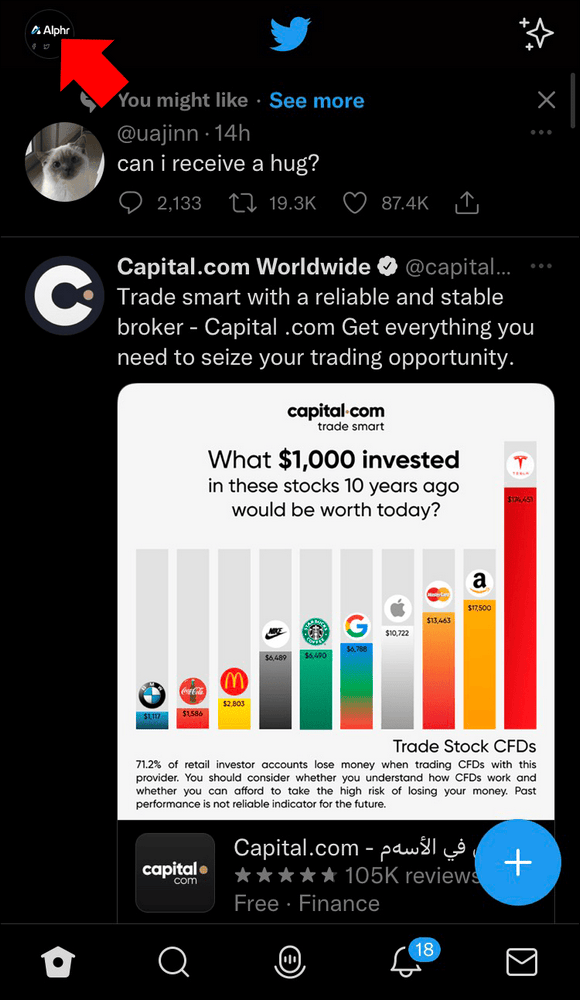Select the Search magnifier icon
The image size is (580, 1000).
173,962
